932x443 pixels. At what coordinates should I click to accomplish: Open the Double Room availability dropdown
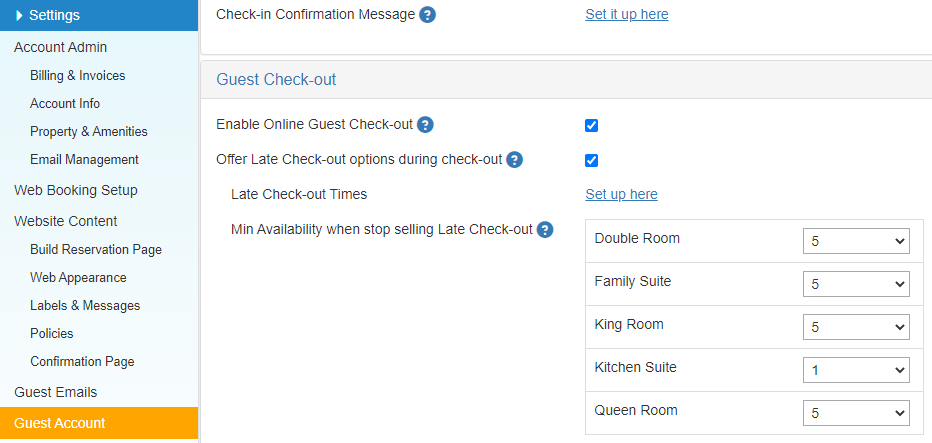point(856,241)
